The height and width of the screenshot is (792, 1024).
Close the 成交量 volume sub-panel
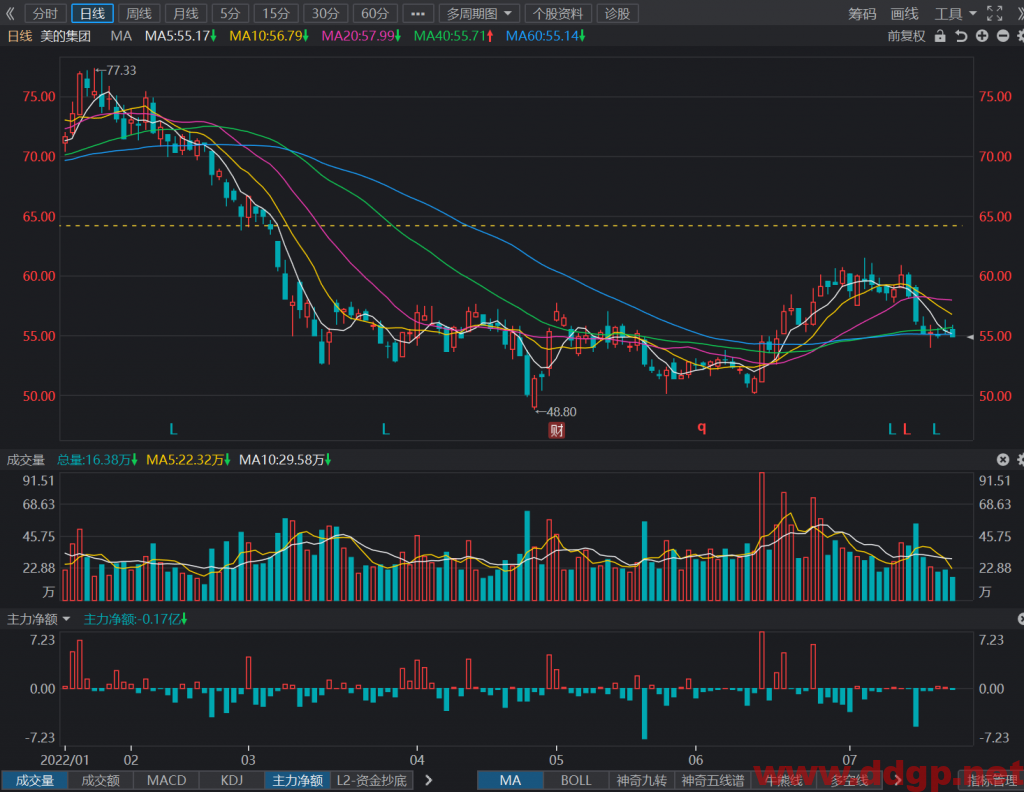[1002, 460]
